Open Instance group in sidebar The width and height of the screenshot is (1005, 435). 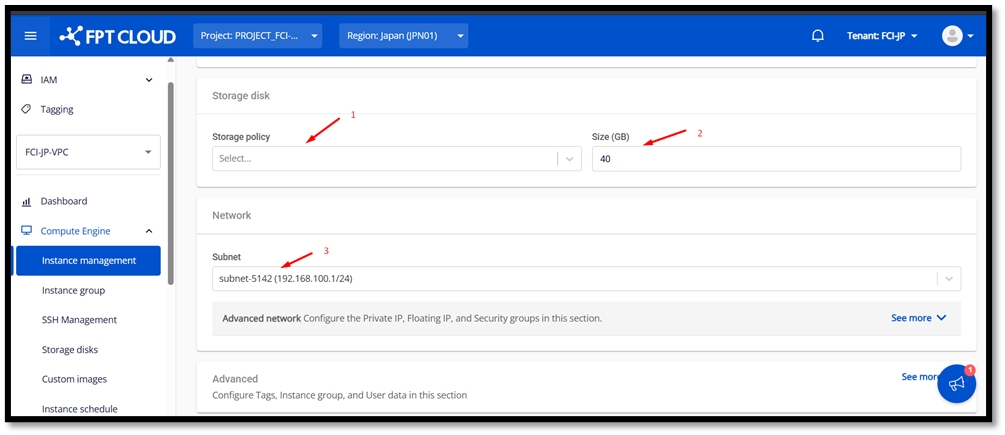73,290
